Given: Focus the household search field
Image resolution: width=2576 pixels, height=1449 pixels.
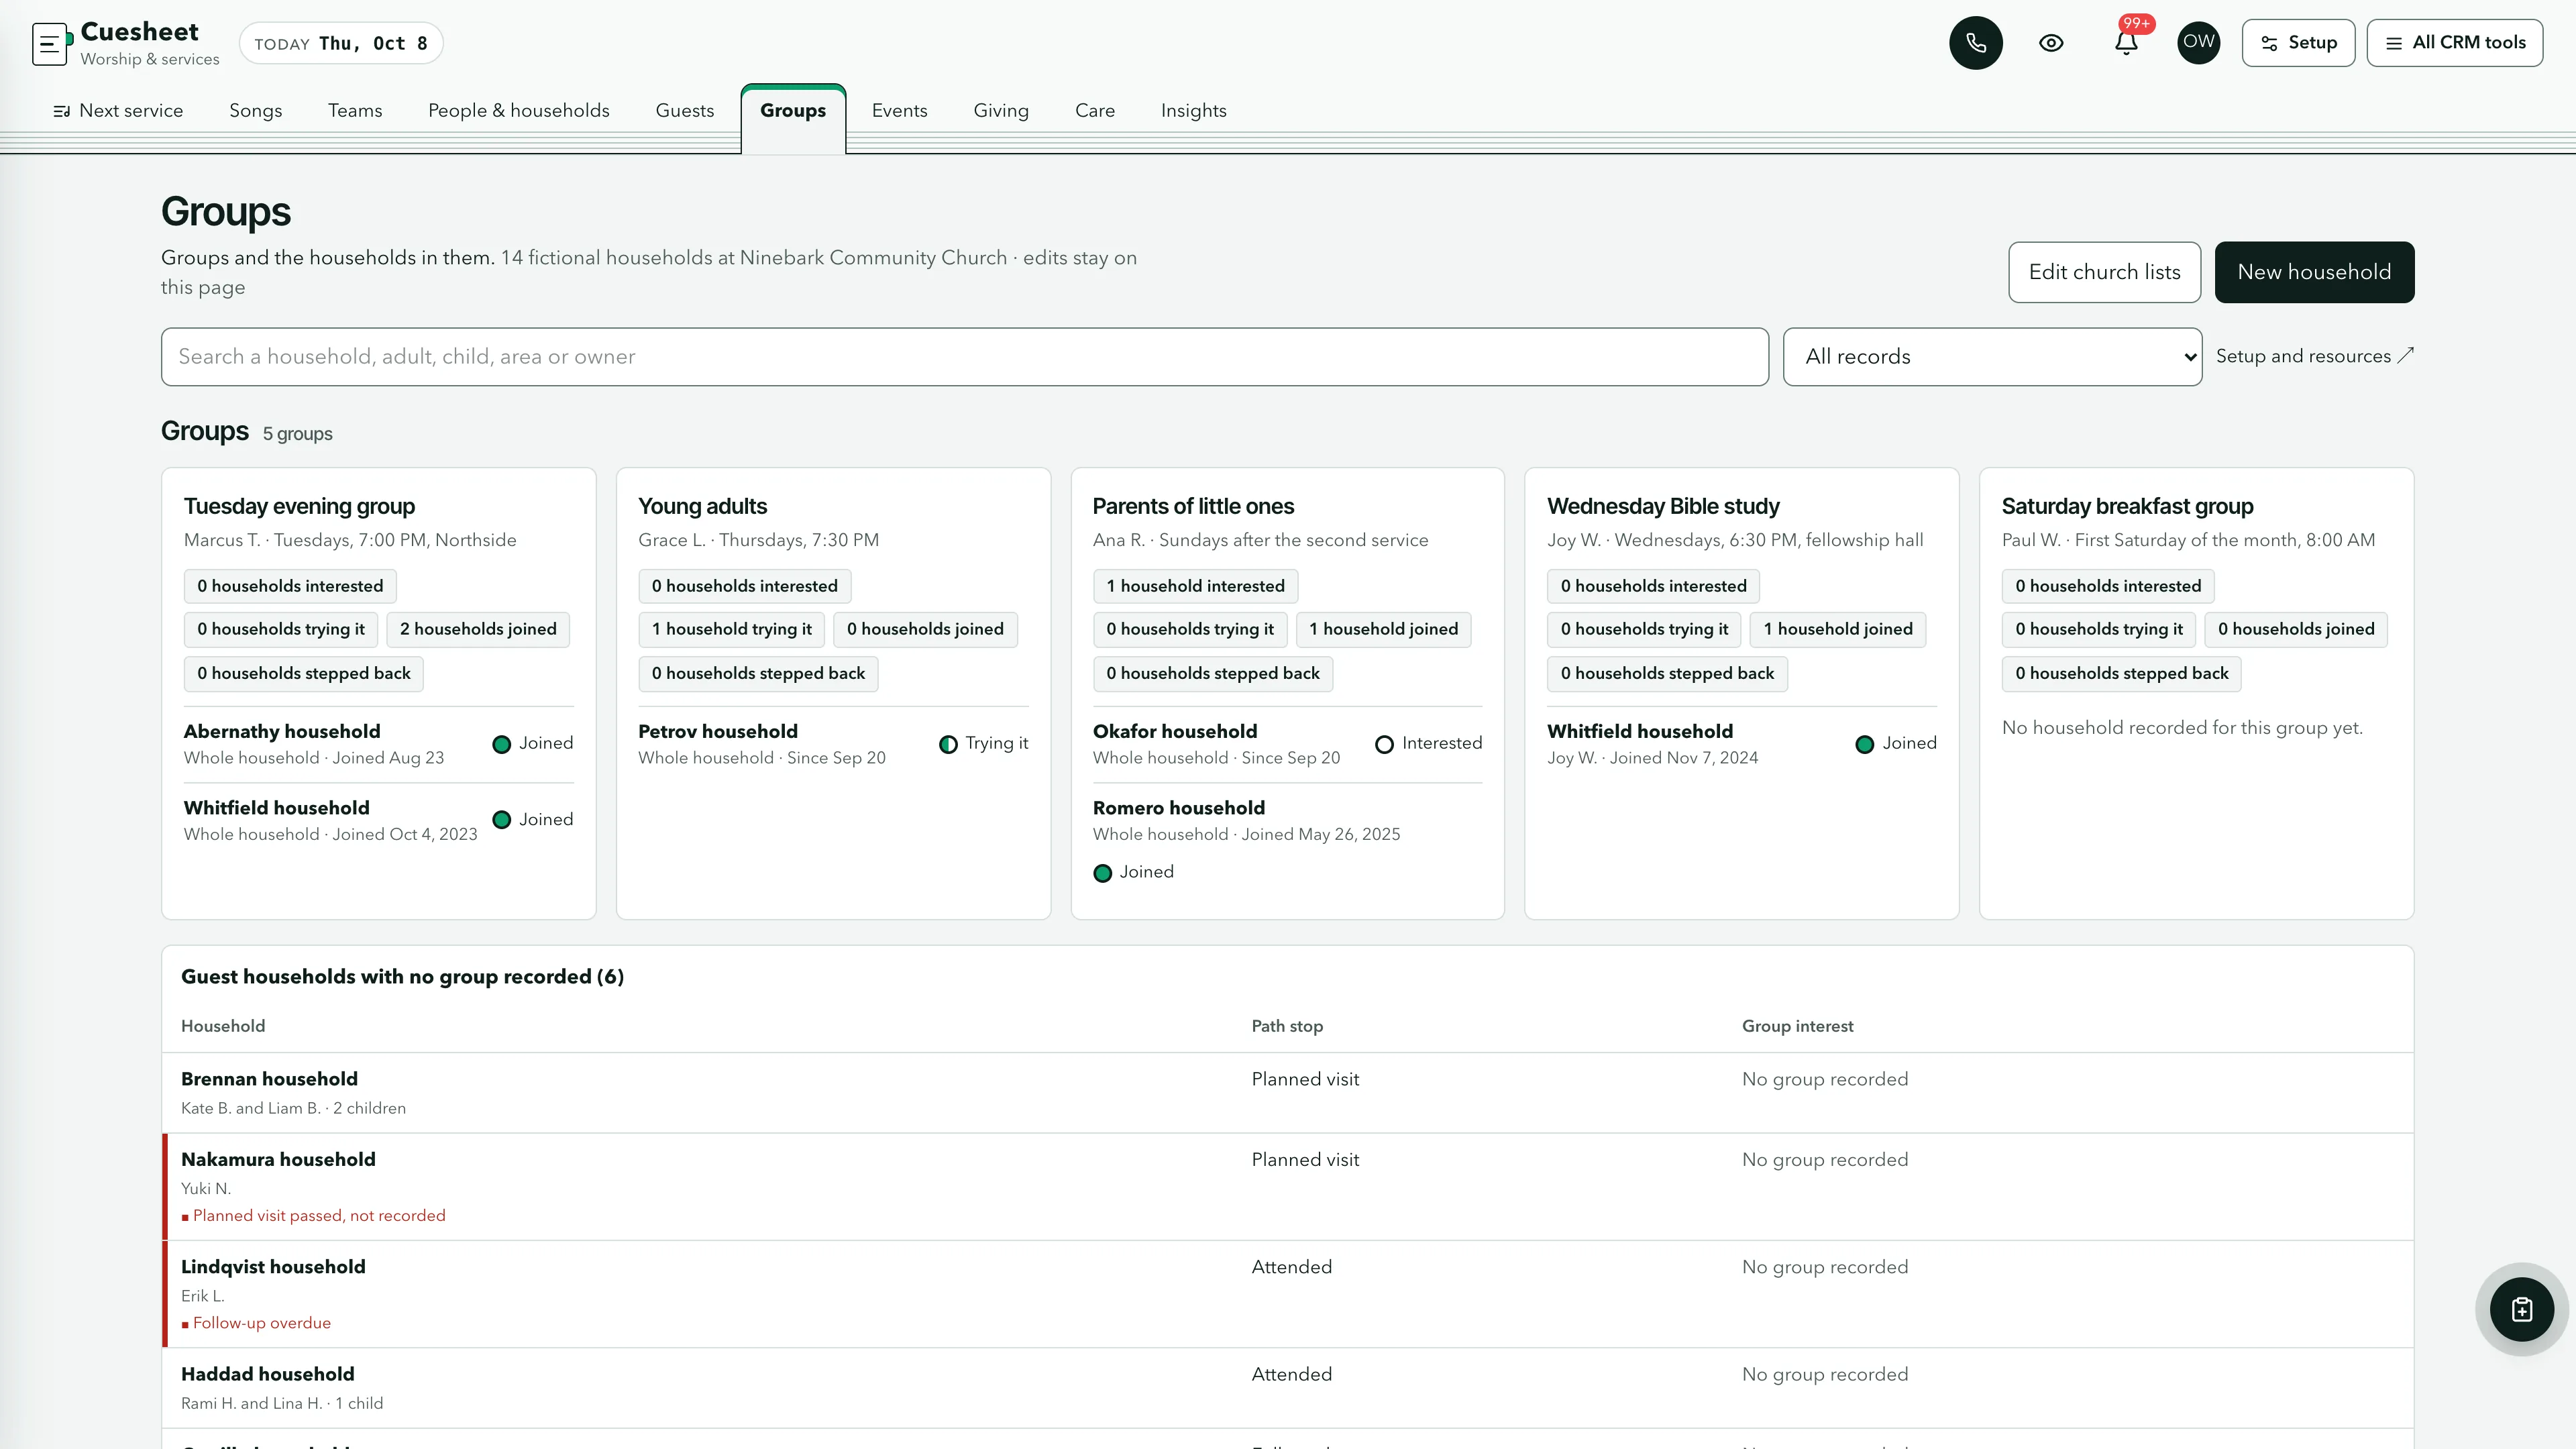Looking at the screenshot, I should click(964, 357).
